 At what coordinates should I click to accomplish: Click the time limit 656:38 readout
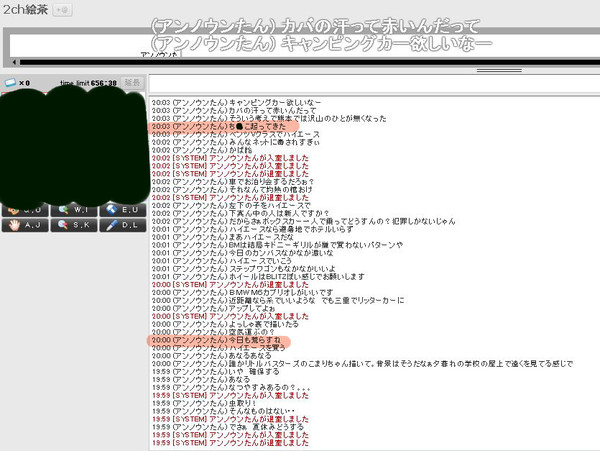[x=88, y=83]
